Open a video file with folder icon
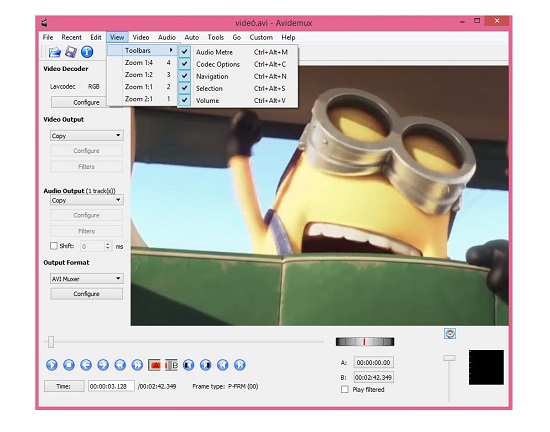The width and height of the screenshot is (550, 432). (x=54, y=52)
